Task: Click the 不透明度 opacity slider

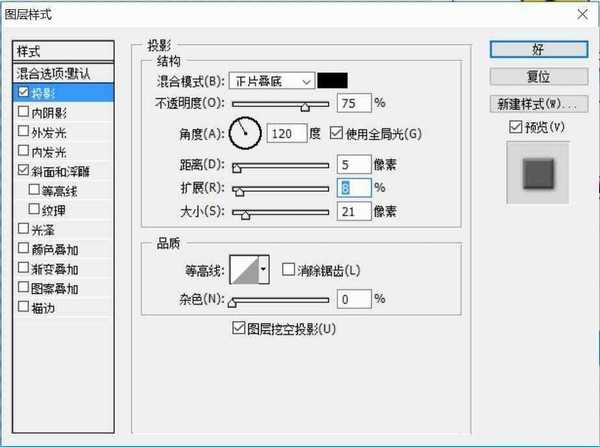Action: tap(282, 104)
